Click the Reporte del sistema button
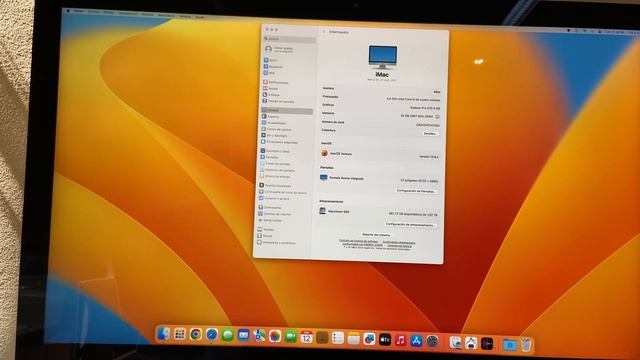 tap(376, 235)
